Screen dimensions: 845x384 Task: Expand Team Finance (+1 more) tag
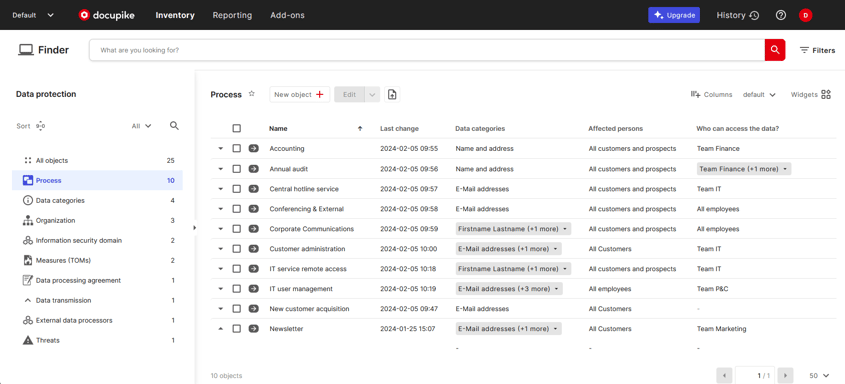[744, 169]
